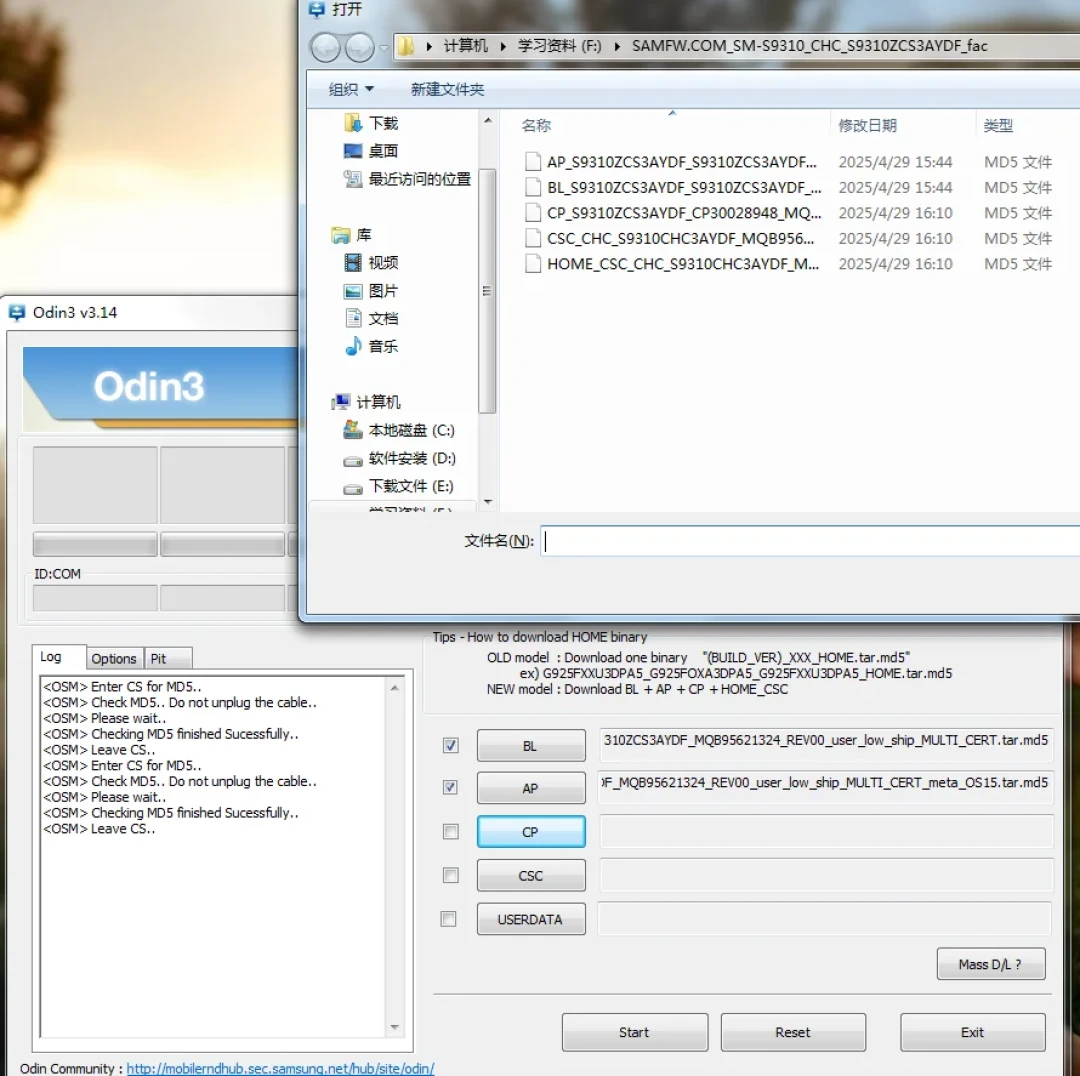The width and height of the screenshot is (1080, 1076).
Task: Click the Videos library icon
Action: pyautogui.click(x=353, y=262)
